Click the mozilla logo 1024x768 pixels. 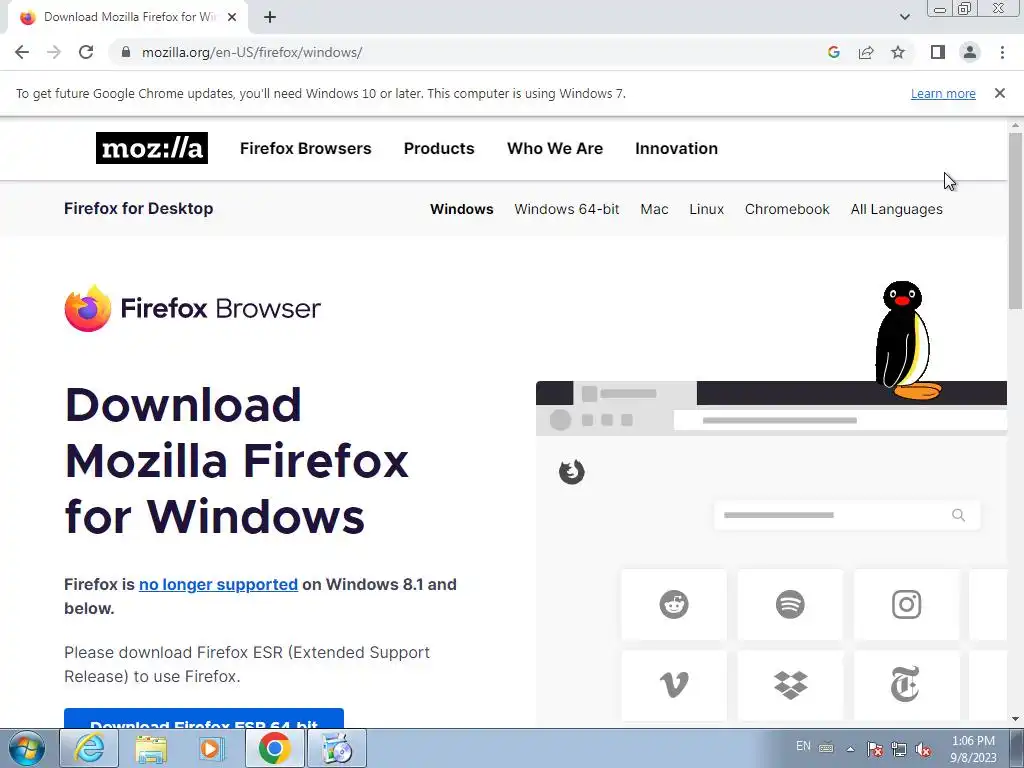pos(152,148)
